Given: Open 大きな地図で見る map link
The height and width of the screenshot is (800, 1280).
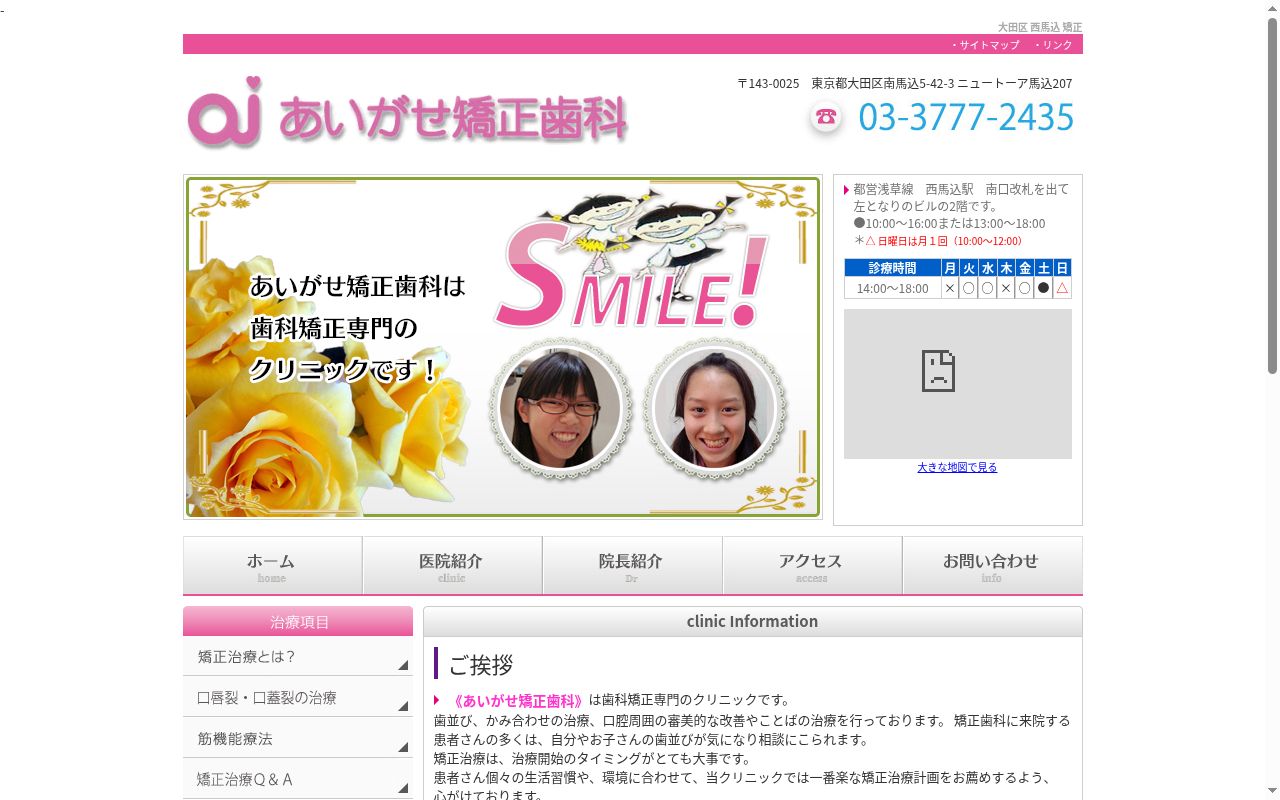Looking at the screenshot, I should click(957, 467).
